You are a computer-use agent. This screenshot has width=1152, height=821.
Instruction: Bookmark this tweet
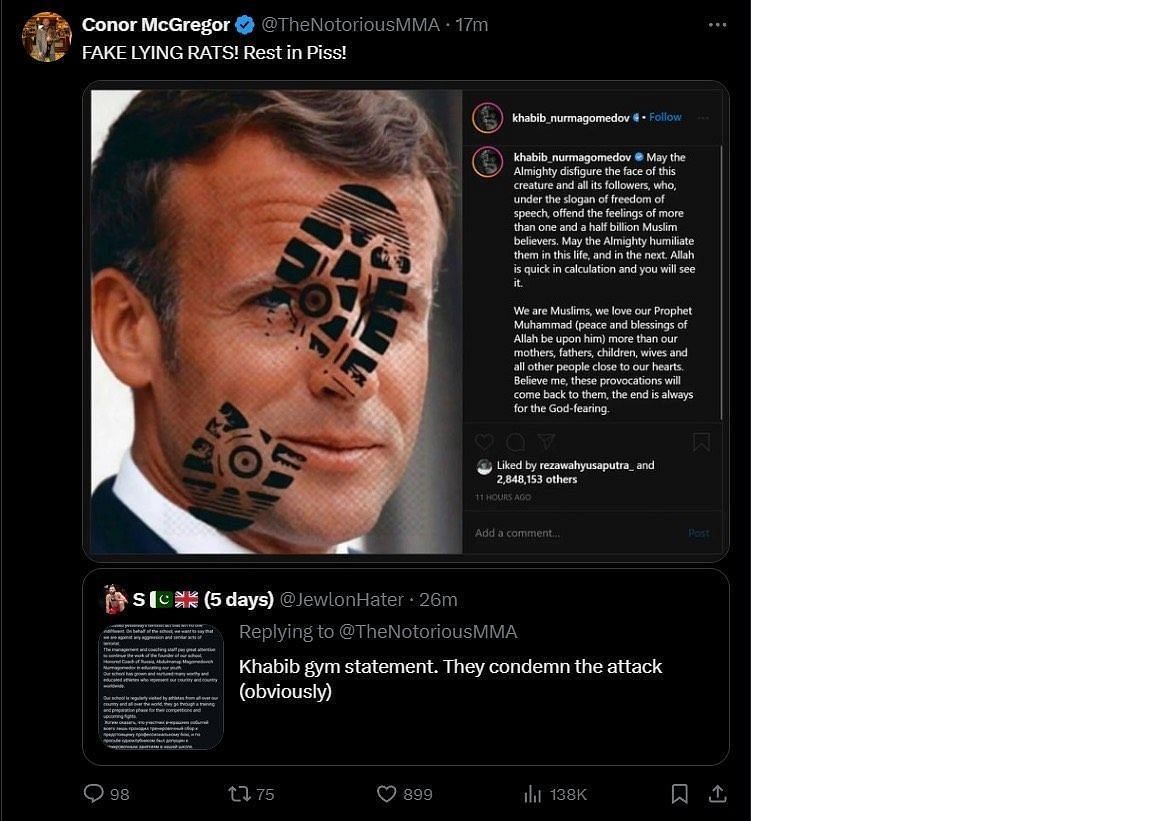[679, 794]
